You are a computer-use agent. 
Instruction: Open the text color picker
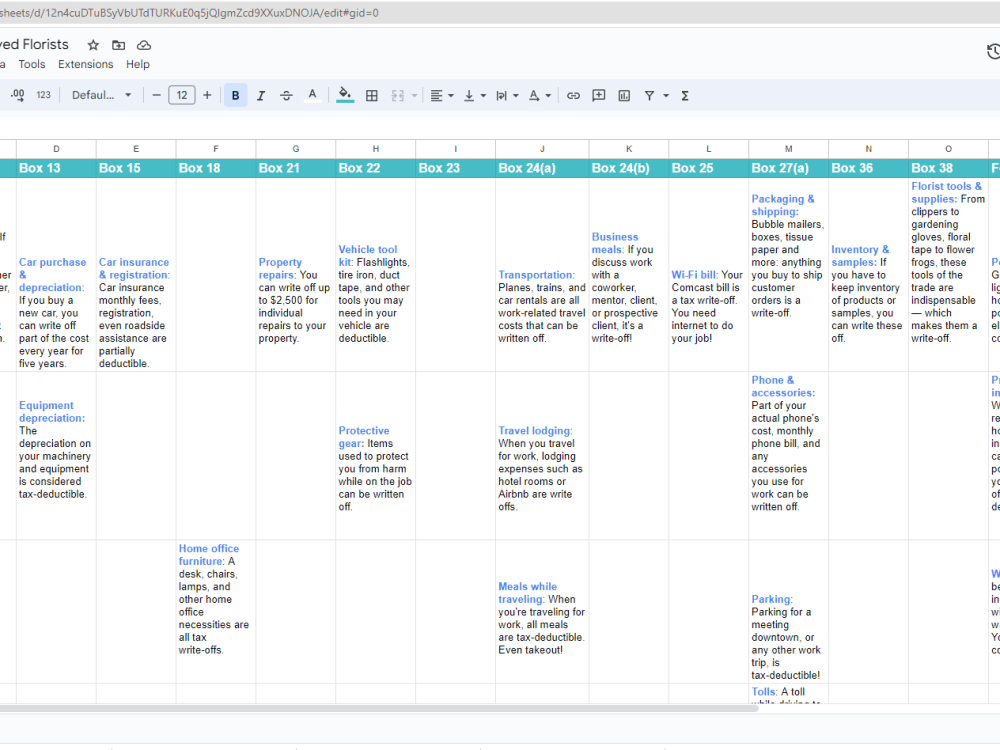point(312,95)
